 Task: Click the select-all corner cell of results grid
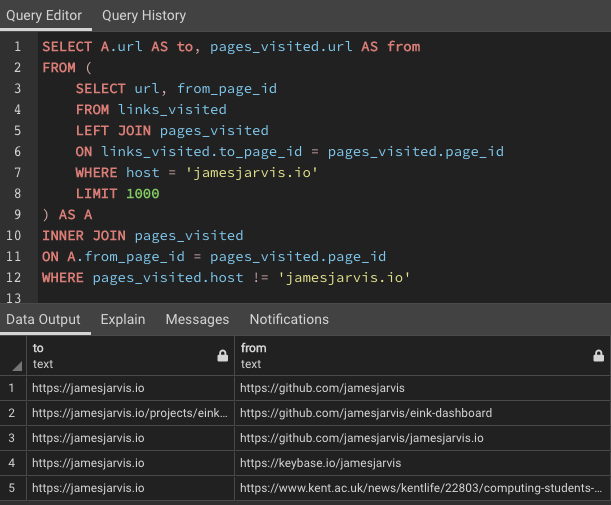click(x=12, y=356)
